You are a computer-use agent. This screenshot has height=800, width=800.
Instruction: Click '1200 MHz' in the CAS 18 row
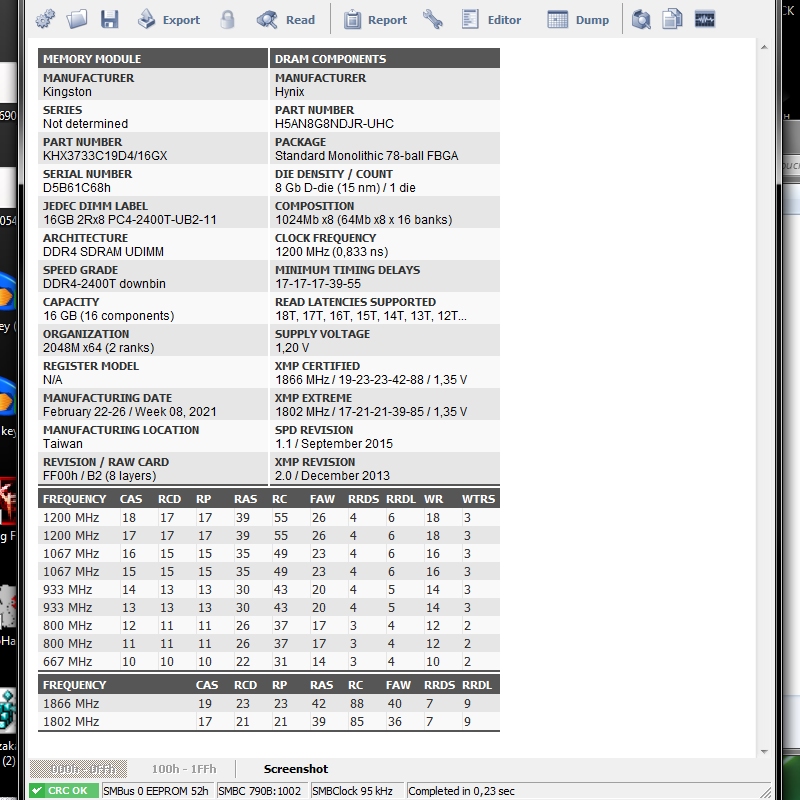tap(71, 517)
